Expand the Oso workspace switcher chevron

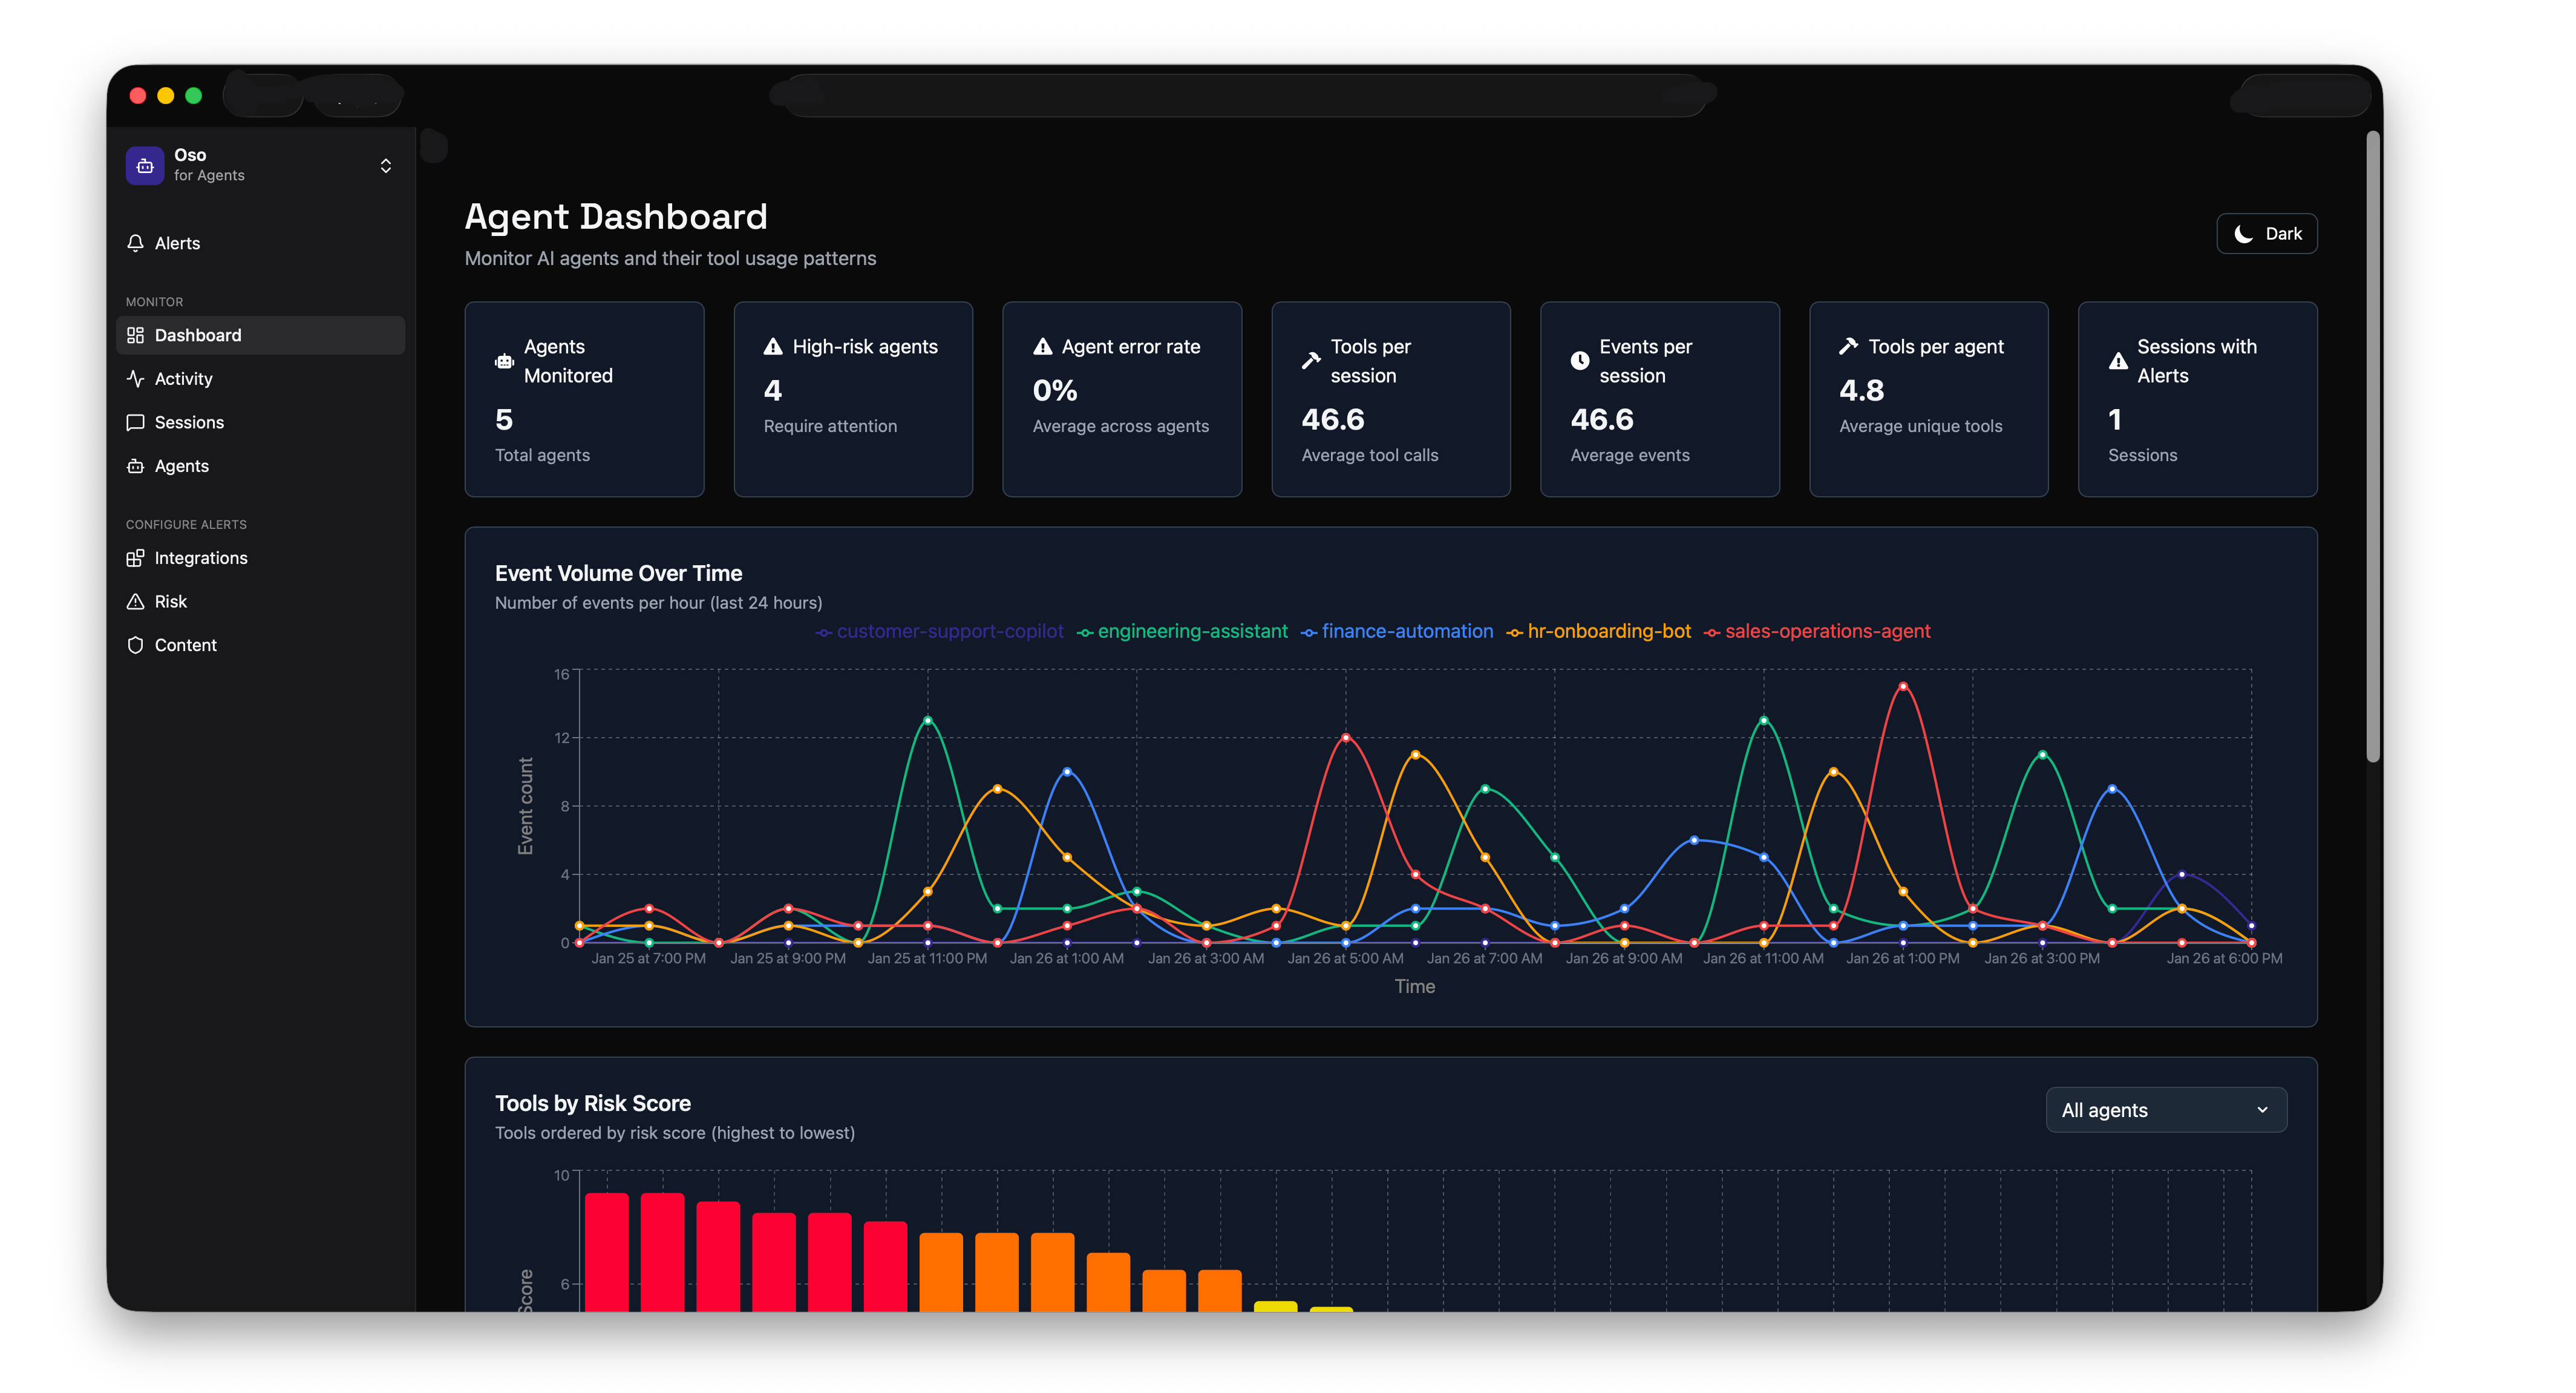(386, 166)
